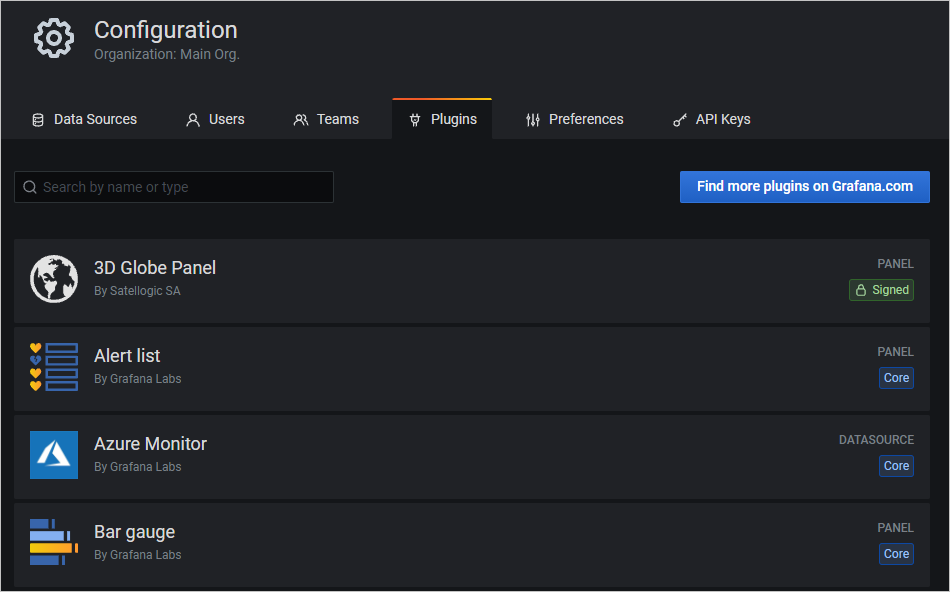Click the Bar gauge plugin logo
The image size is (950, 592).
[x=54, y=542]
